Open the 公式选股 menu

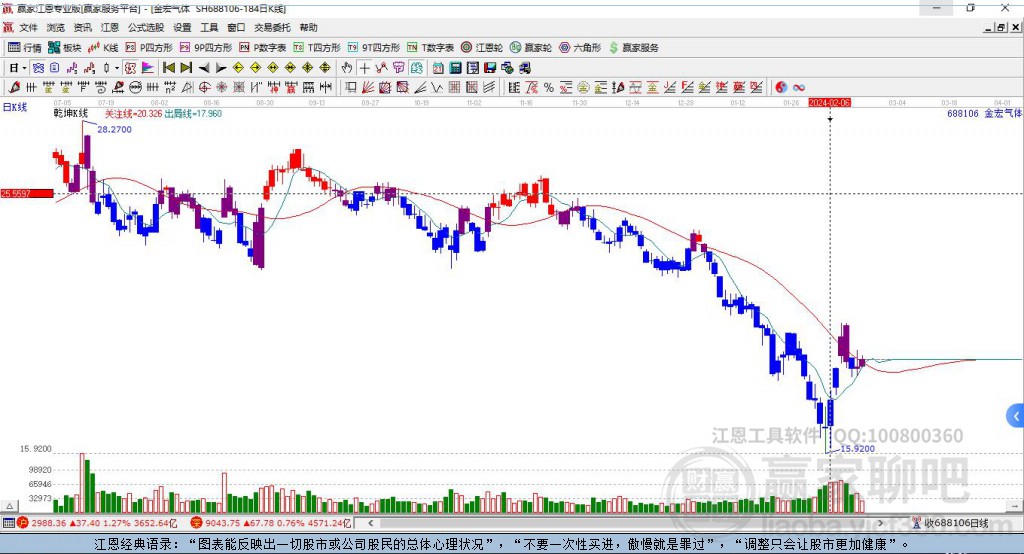146,27
